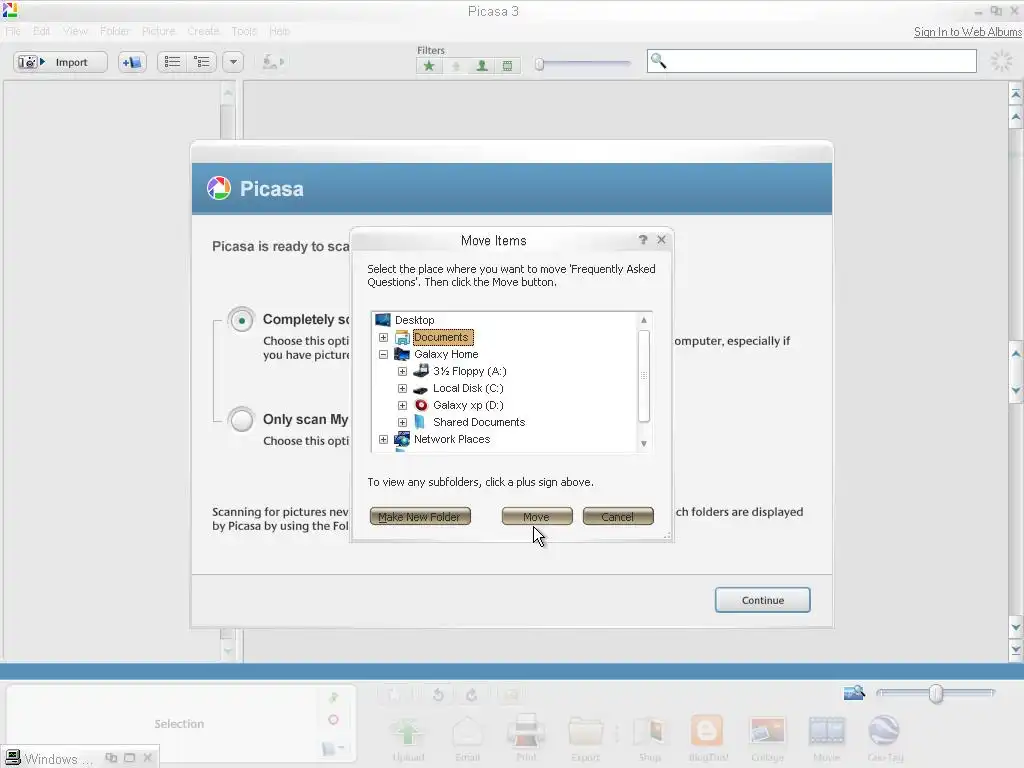The height and width of the screenshot is (768, 1024).
Task: Click the BlogThis! orange icon
Action: point(707,730)
